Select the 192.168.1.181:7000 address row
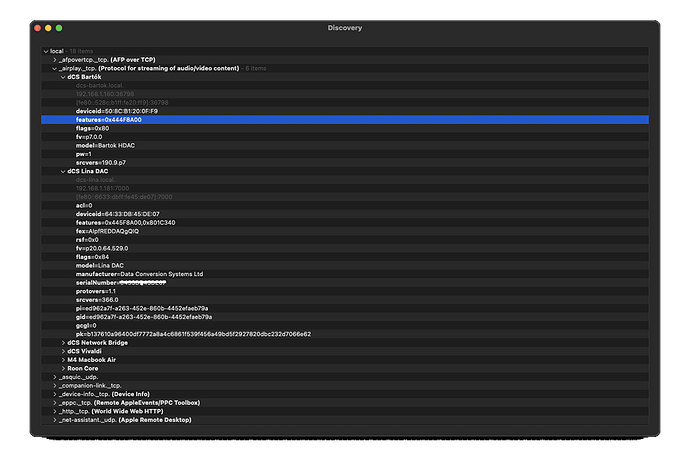The width and height of the screenshot is (690, 475). pyautogui.click(x=345, y=188)
